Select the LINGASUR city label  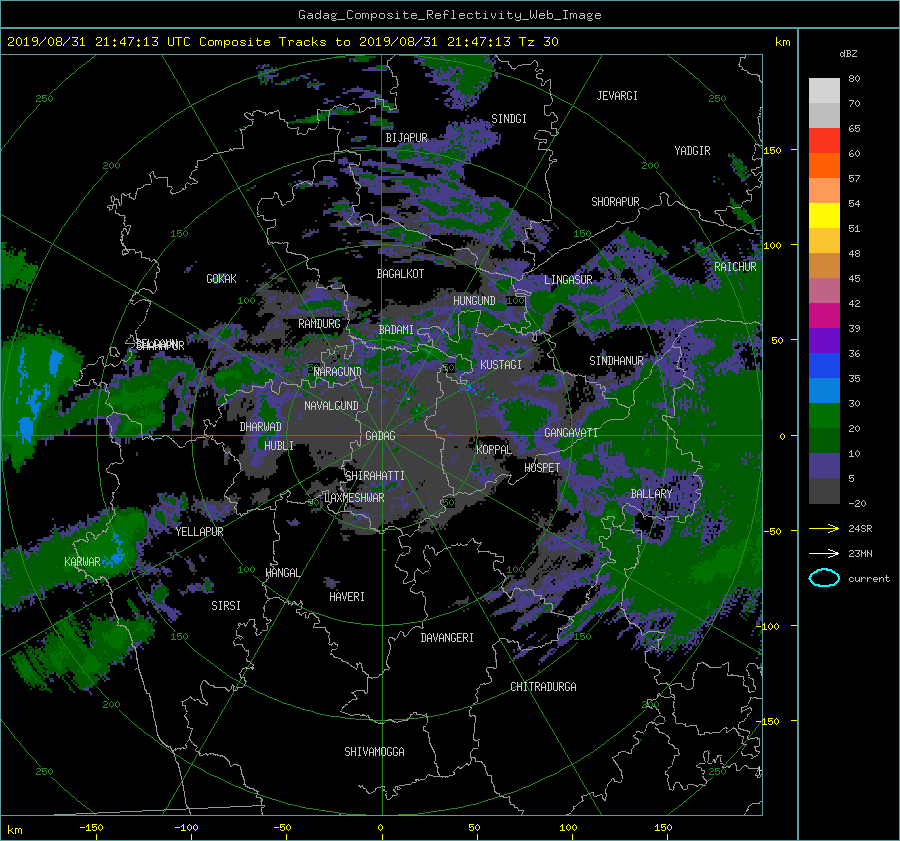[x=568, y=280]
